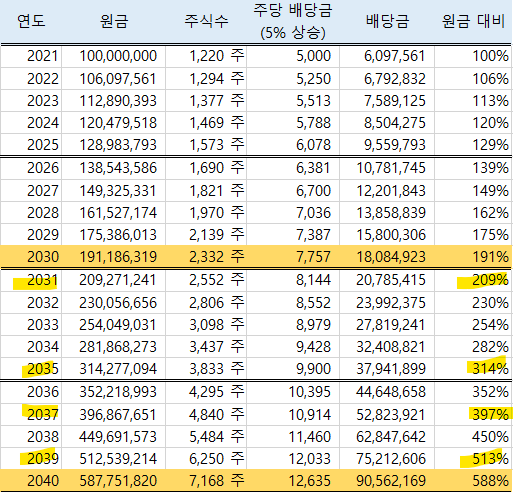
Task: Click principal cell 106,097,561
Action: 118,79
